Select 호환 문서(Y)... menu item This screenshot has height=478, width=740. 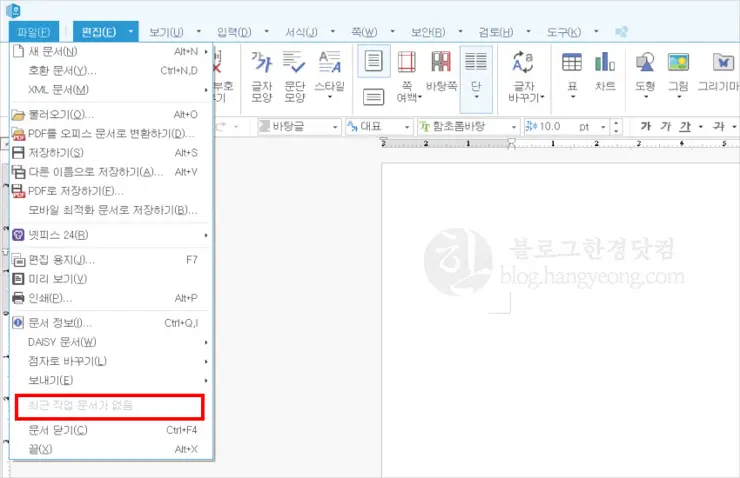coord(111,70)
